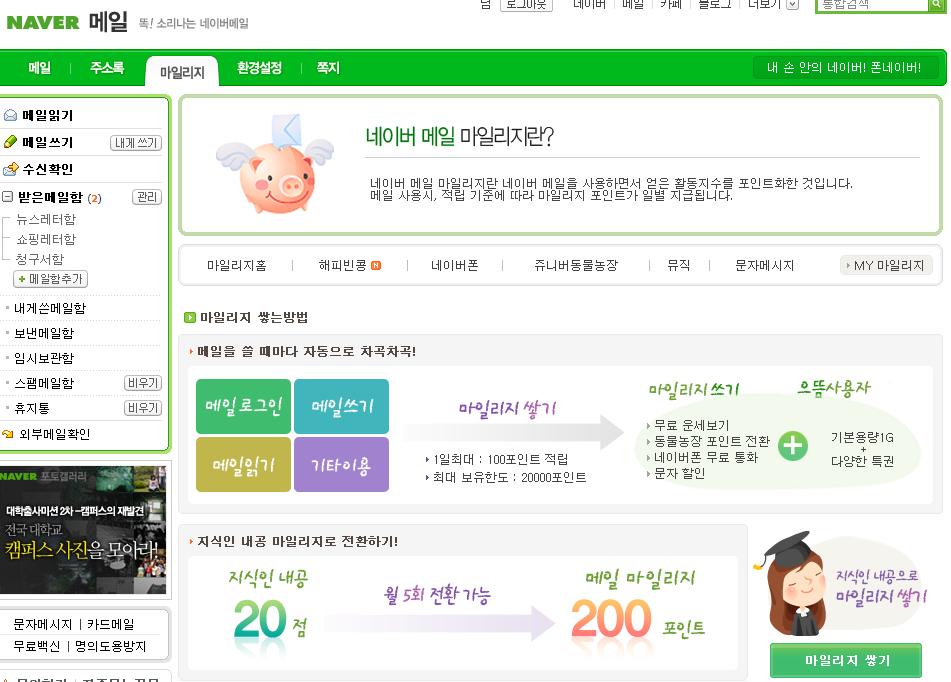Collapse the 받은메일함 folder tree

pyautogui.click(x=7, y=197)
